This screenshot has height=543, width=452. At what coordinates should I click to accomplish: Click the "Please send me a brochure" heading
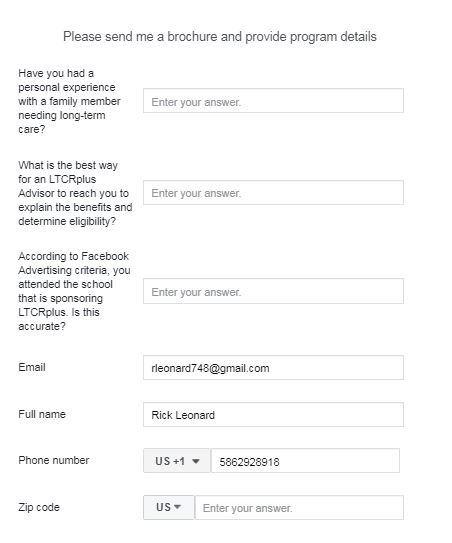(220, 37)
